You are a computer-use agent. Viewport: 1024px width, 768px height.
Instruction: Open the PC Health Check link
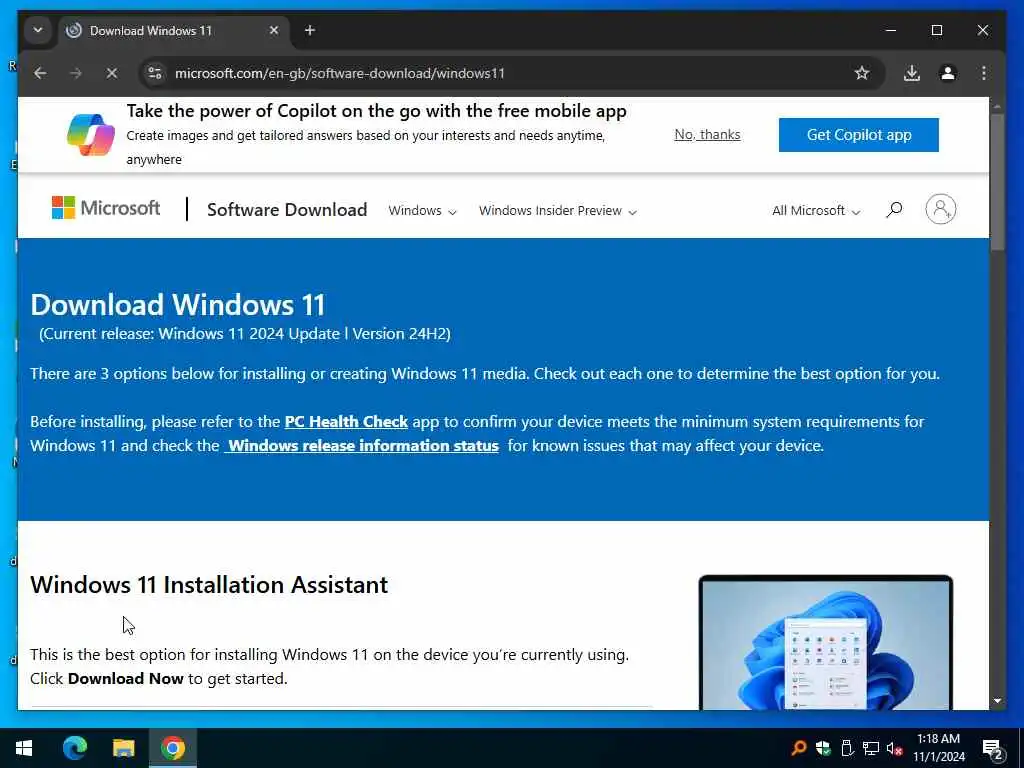tap(346, 422)
